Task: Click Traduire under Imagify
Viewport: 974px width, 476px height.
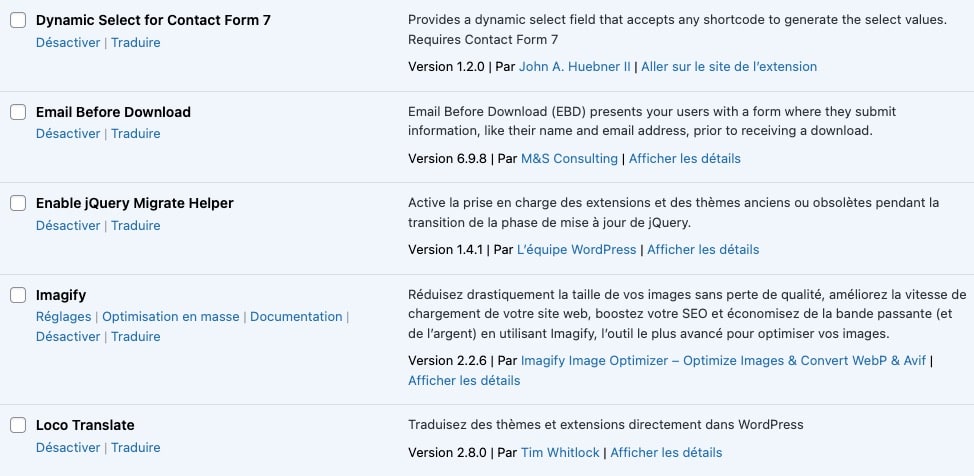Action: pos(135,336)
